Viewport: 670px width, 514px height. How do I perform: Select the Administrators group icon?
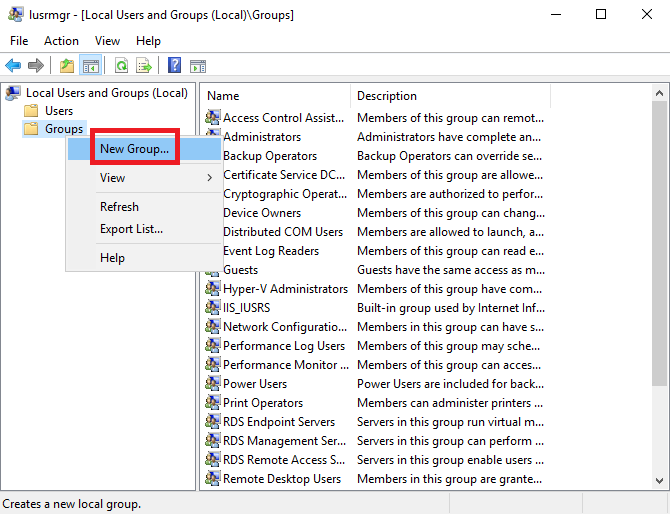(x=213, y=137)
